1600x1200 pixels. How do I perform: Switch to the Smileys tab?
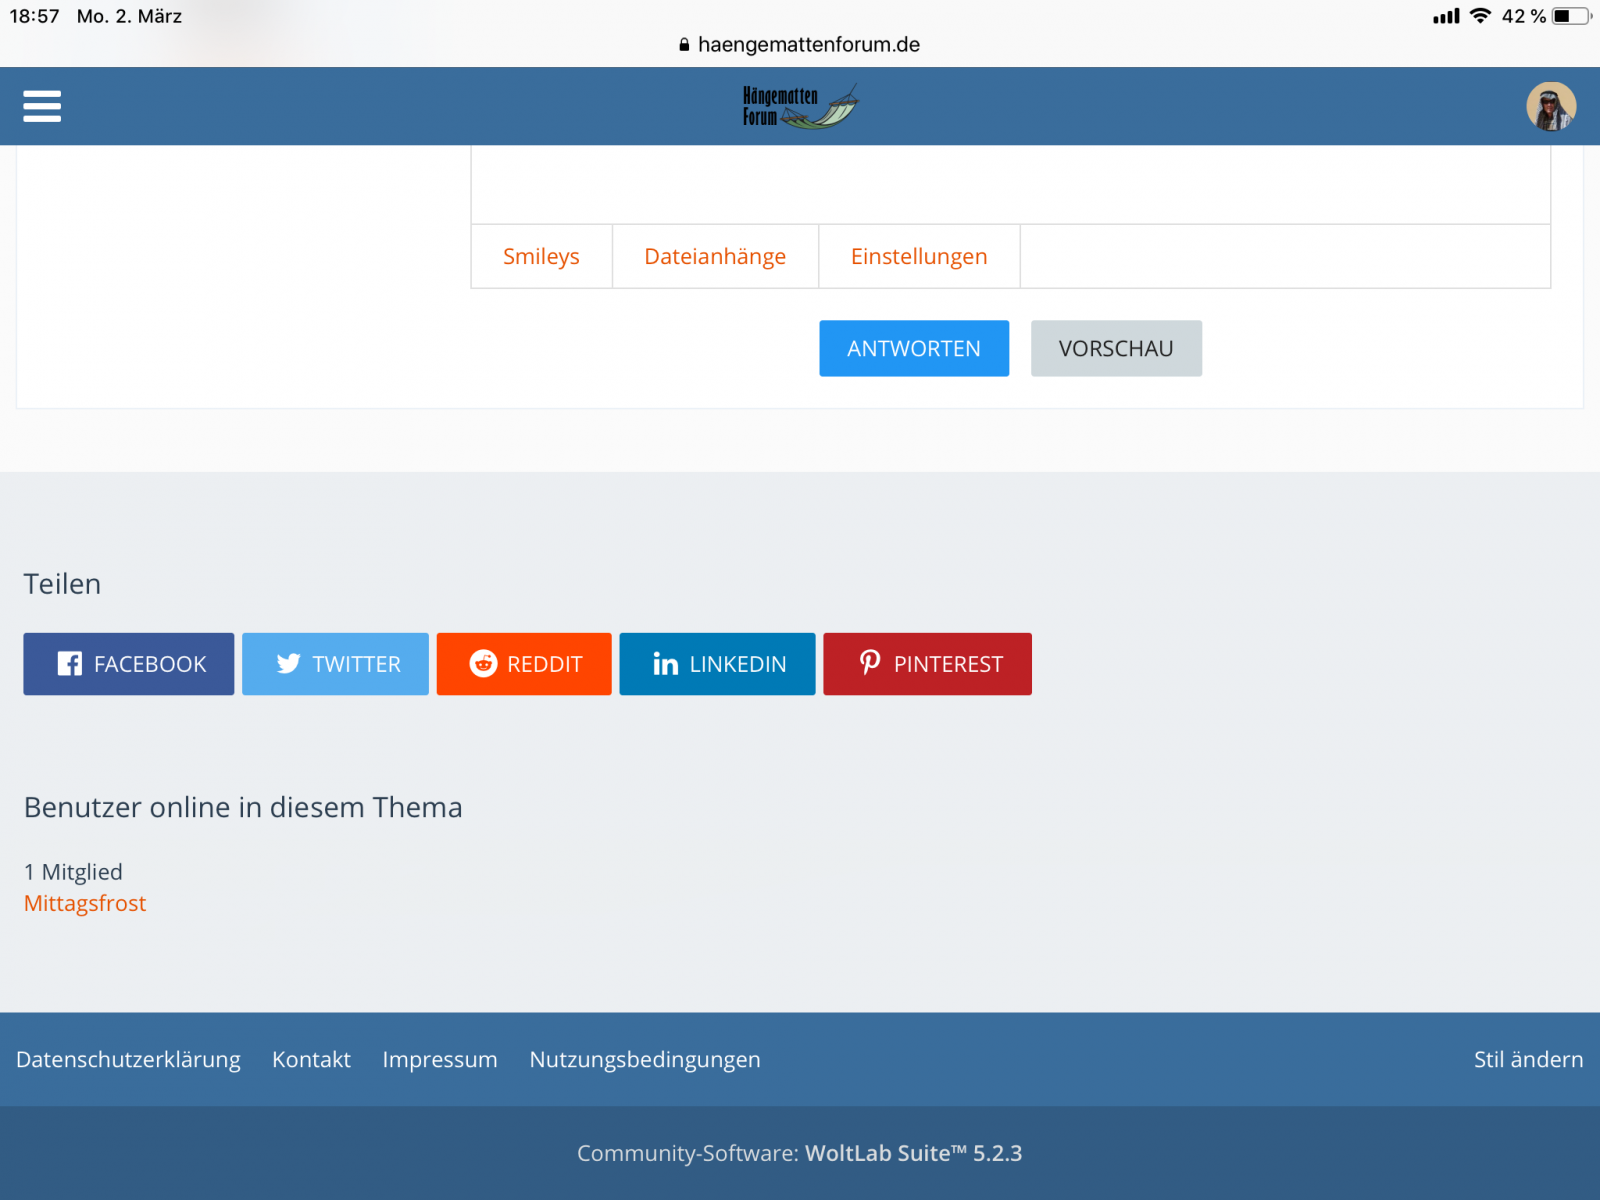click(541, 257)
